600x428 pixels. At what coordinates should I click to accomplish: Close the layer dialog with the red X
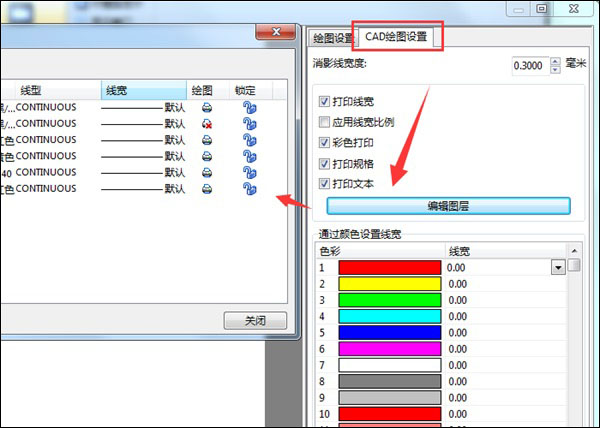[x=276, y=32]
